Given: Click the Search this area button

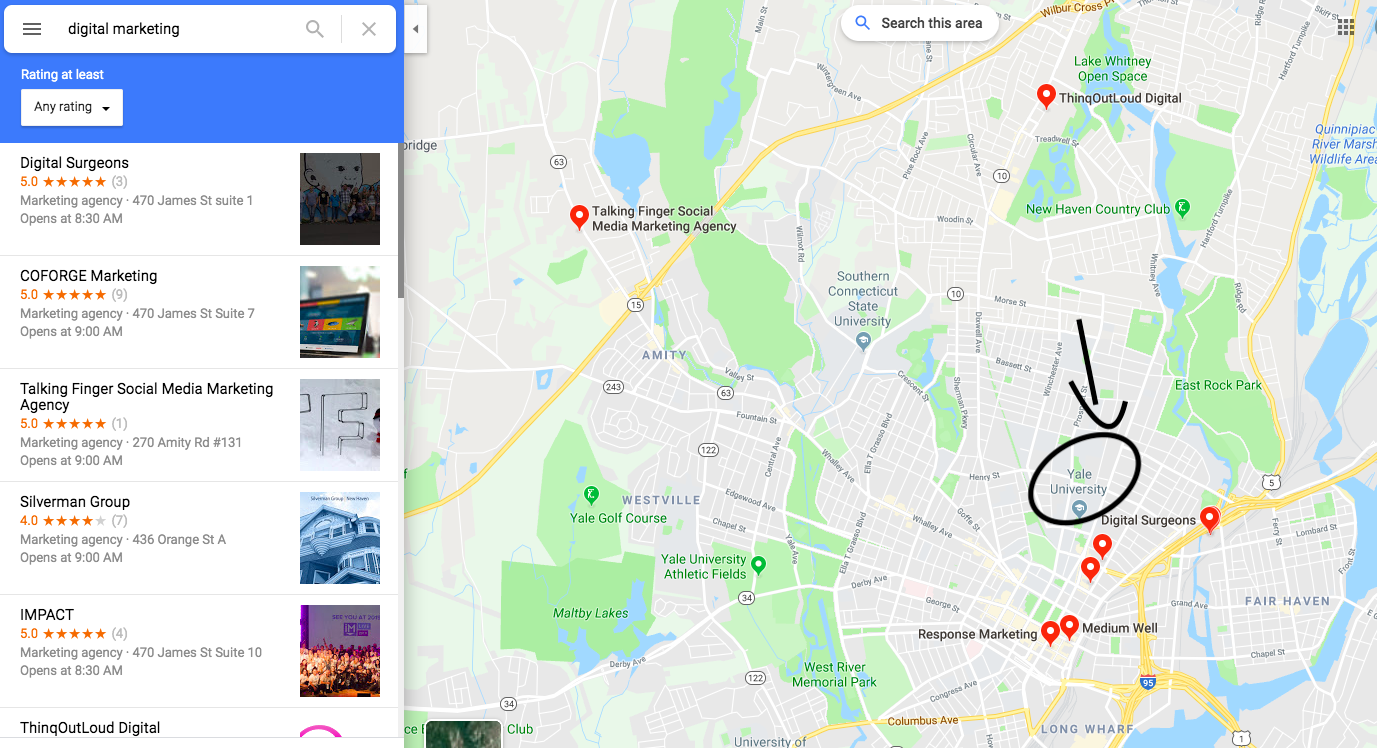Looking at the screenshot, I should tap(920, 23).
